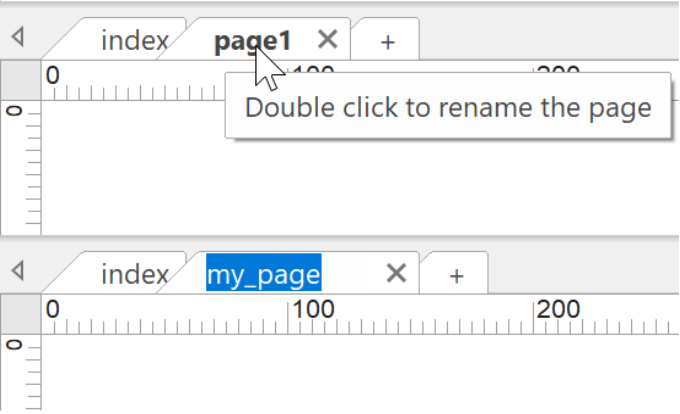Image resolution: width=680 pixels, height=414 pixels.
Task: Click the vertical ruler's 0 mark in page1 view
Action: click(x=14, y=111)
